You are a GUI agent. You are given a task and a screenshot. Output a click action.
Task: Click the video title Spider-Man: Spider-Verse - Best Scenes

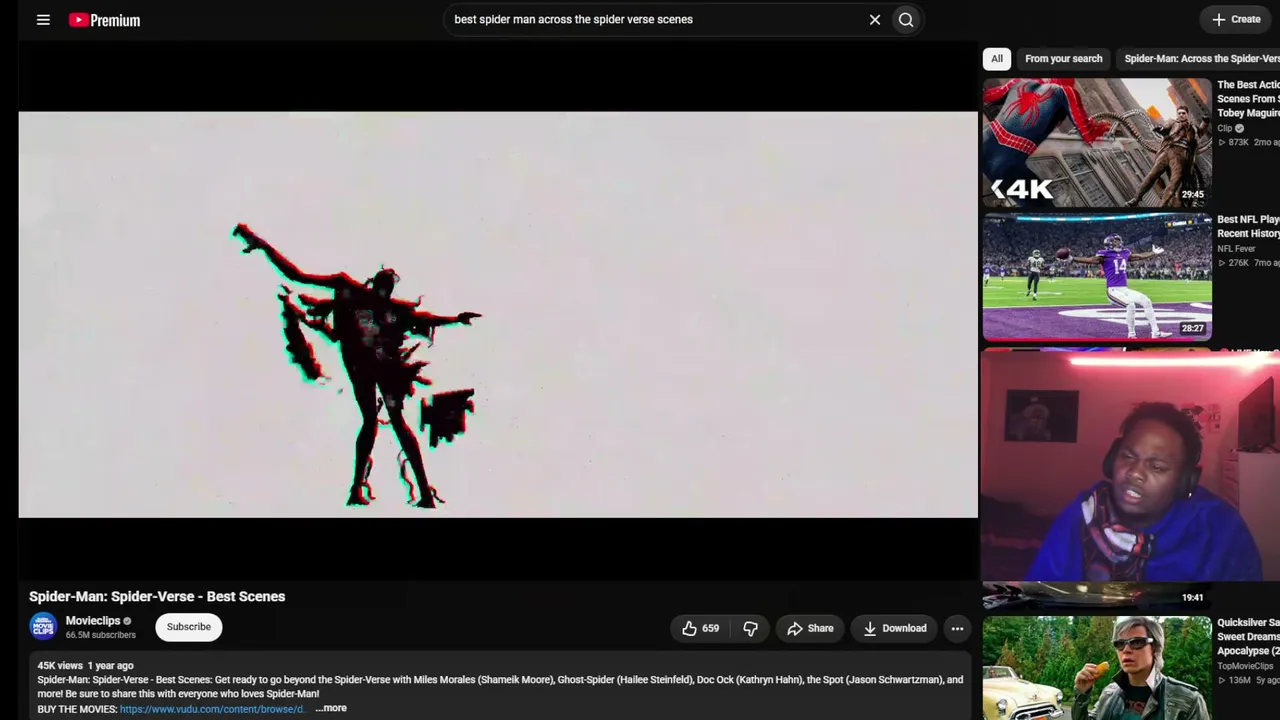tap(157, 596)
